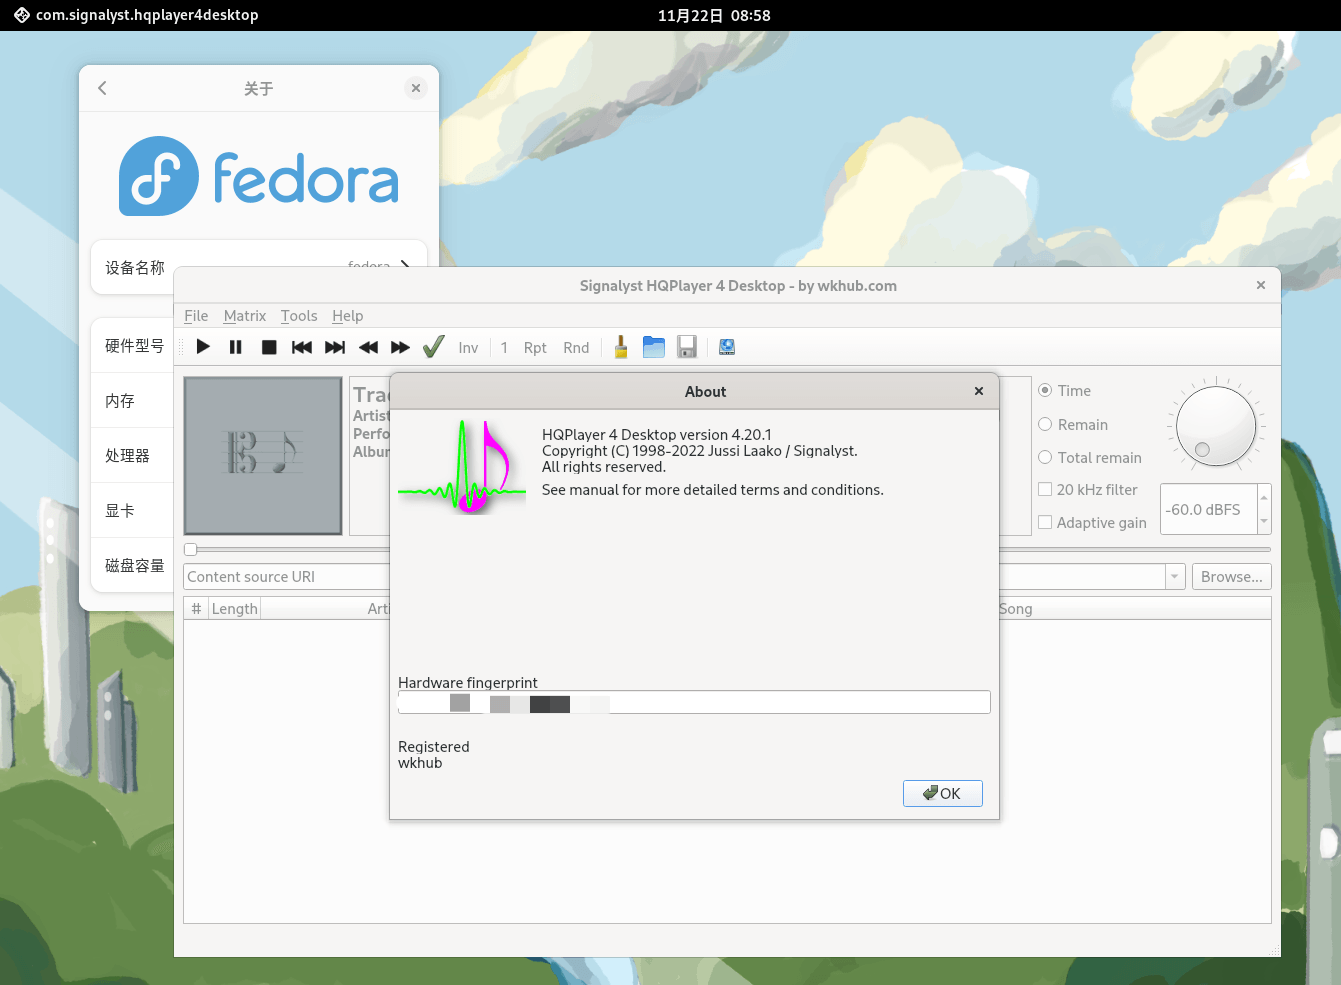This screenshot has width=1341, height=985.
Task: Click 'HQPlayer 4 Desktop version 4.20.1' text
Action: (x=657, y=435)
